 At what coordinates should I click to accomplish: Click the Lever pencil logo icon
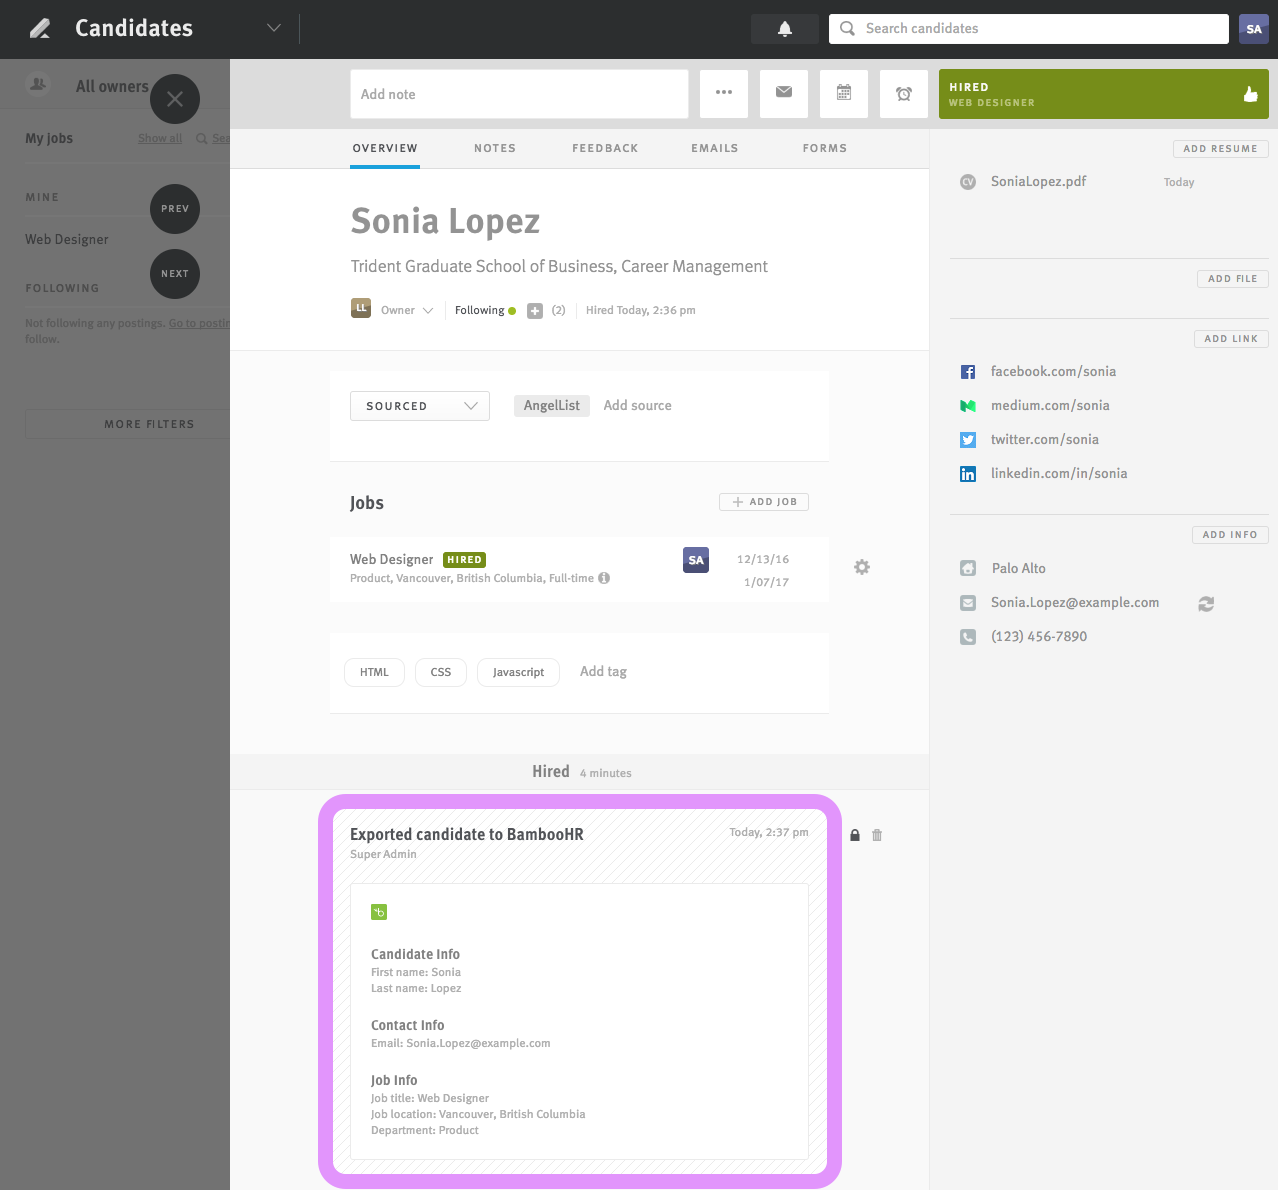point(40,28)
